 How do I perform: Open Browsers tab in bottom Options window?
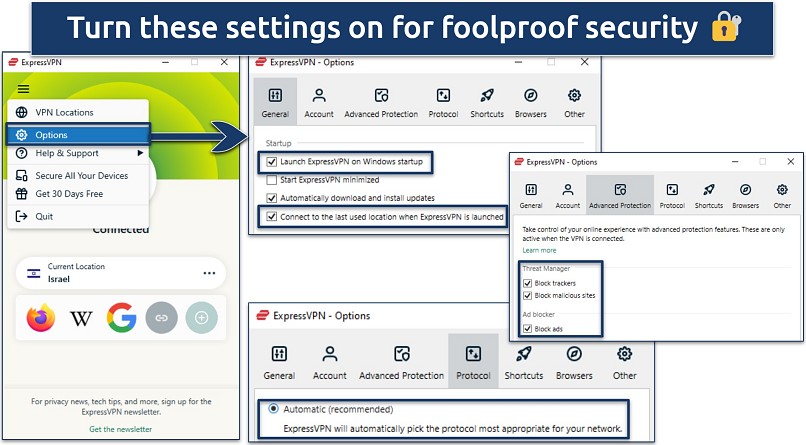coord(574,363)
